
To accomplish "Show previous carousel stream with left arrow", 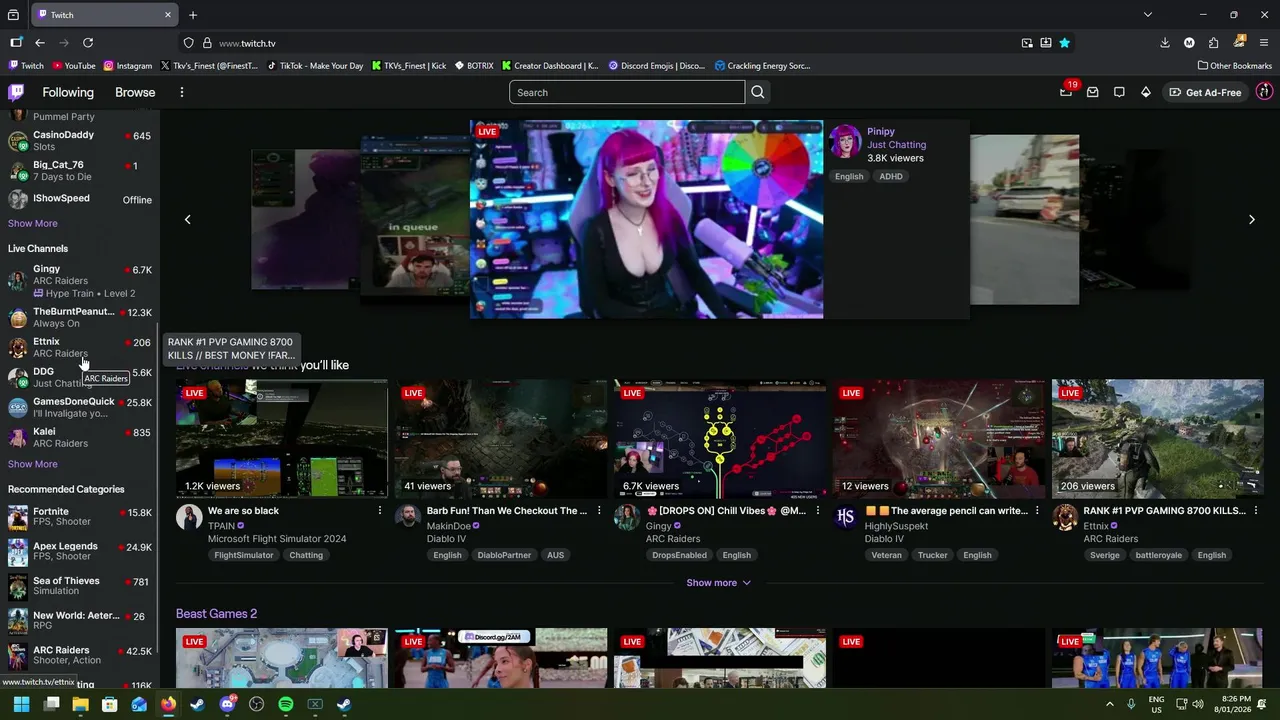I will pyautogui.click(x=187, y=219).
